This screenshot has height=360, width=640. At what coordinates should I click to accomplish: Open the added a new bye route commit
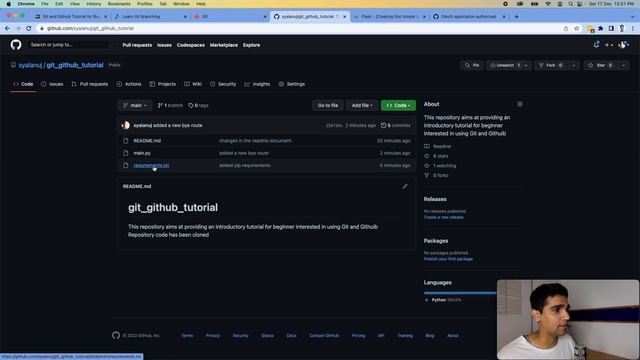(178, 125)
